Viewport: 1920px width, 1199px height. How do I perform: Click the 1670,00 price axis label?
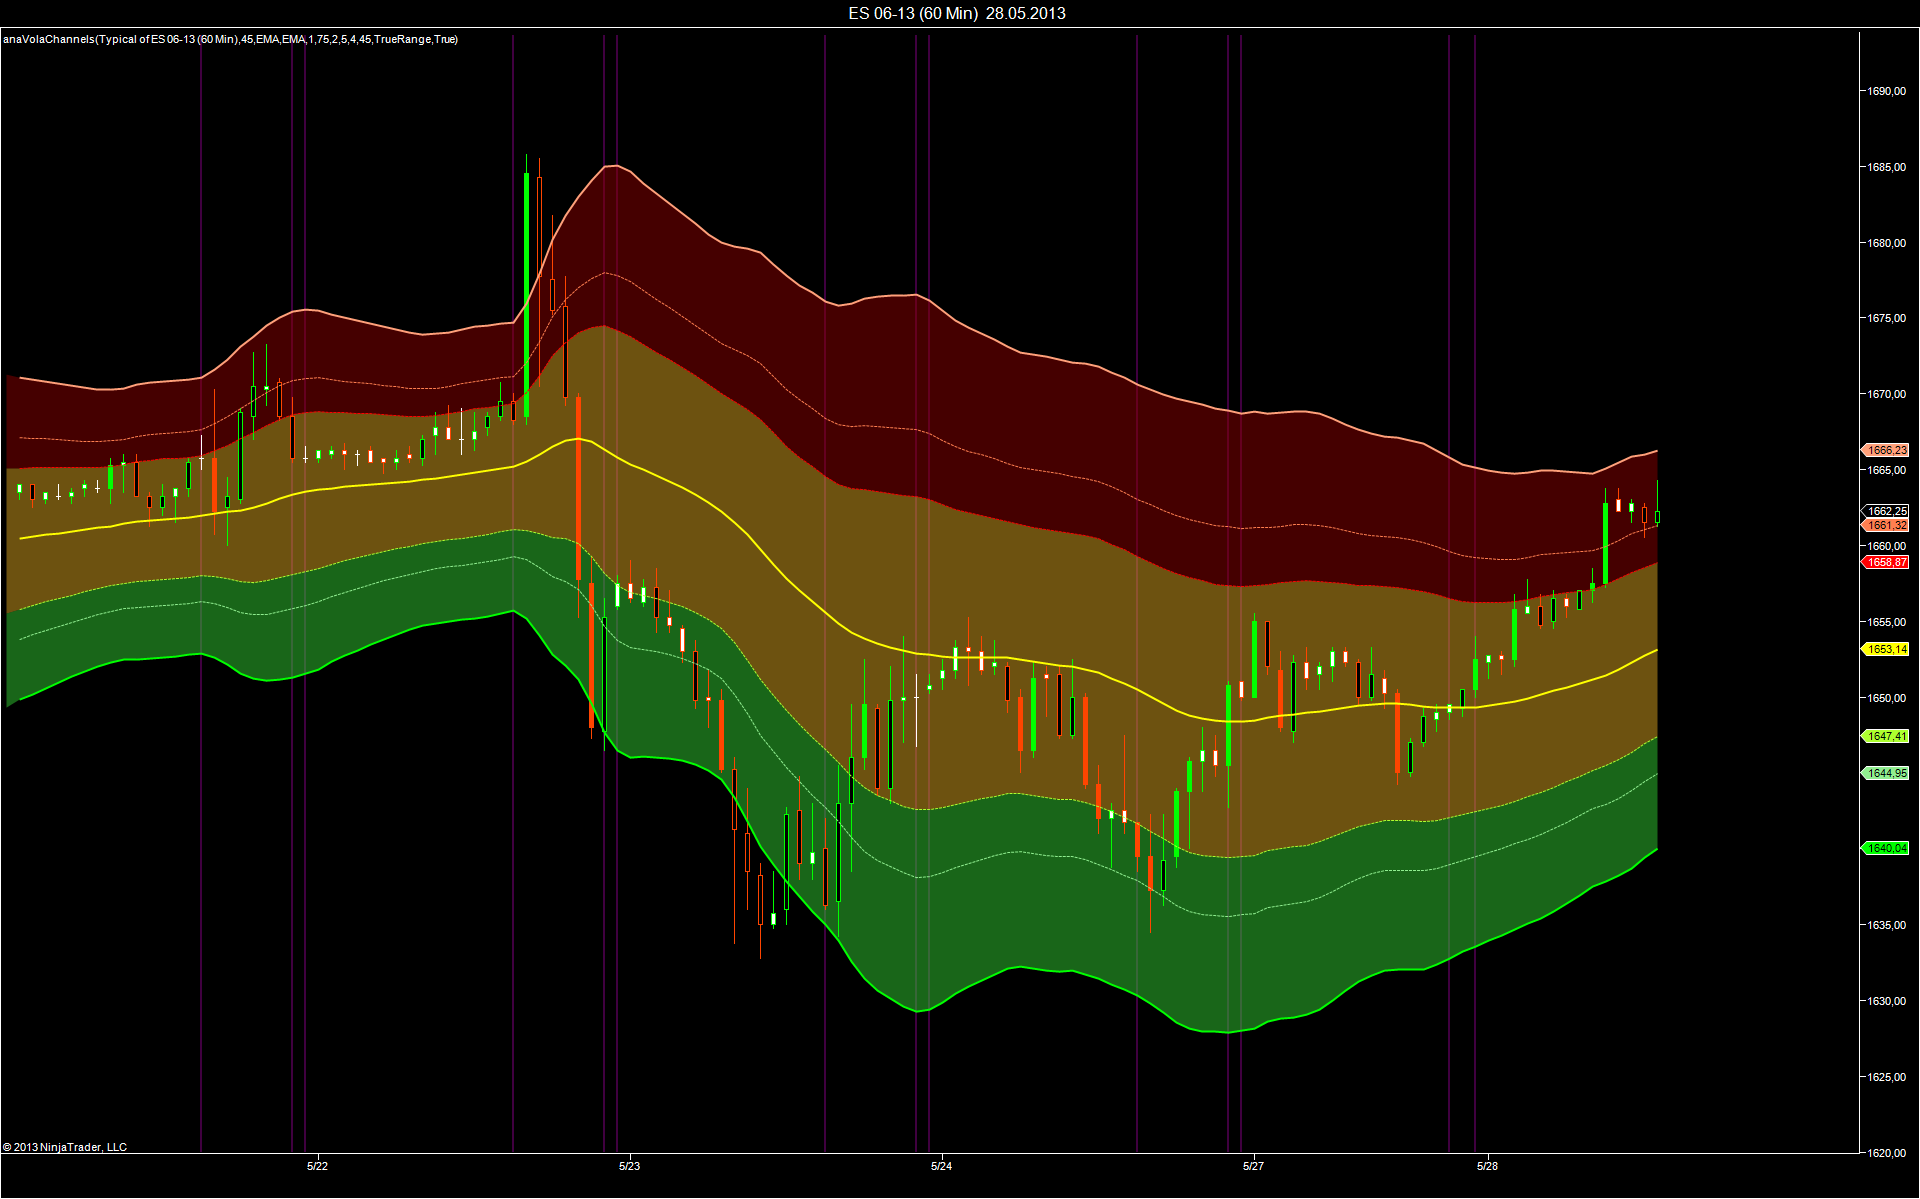click(1886, 394)
